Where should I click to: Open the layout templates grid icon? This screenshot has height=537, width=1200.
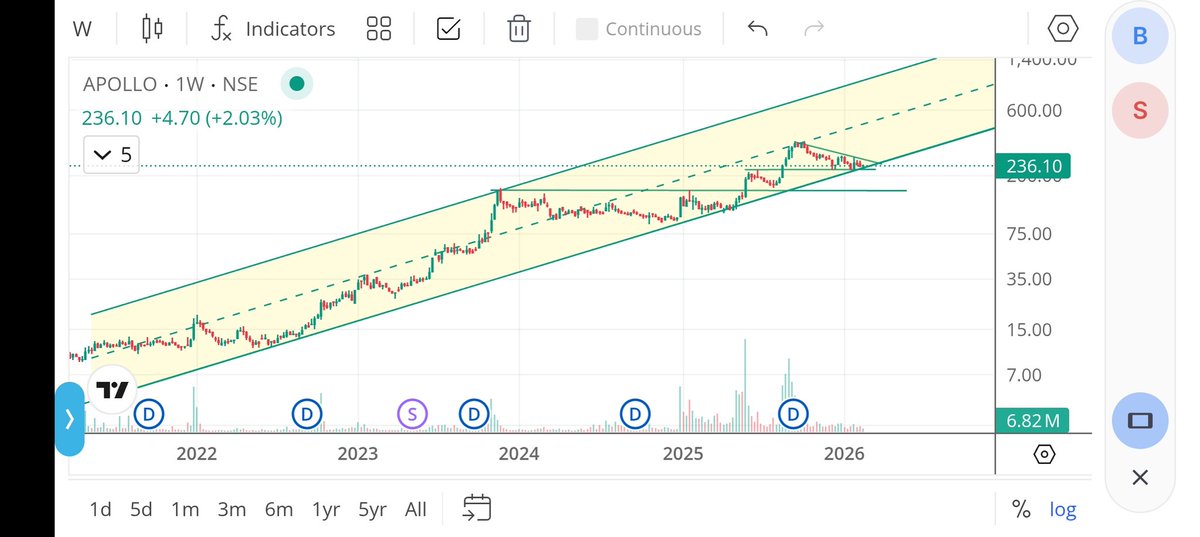click(379, 29)
